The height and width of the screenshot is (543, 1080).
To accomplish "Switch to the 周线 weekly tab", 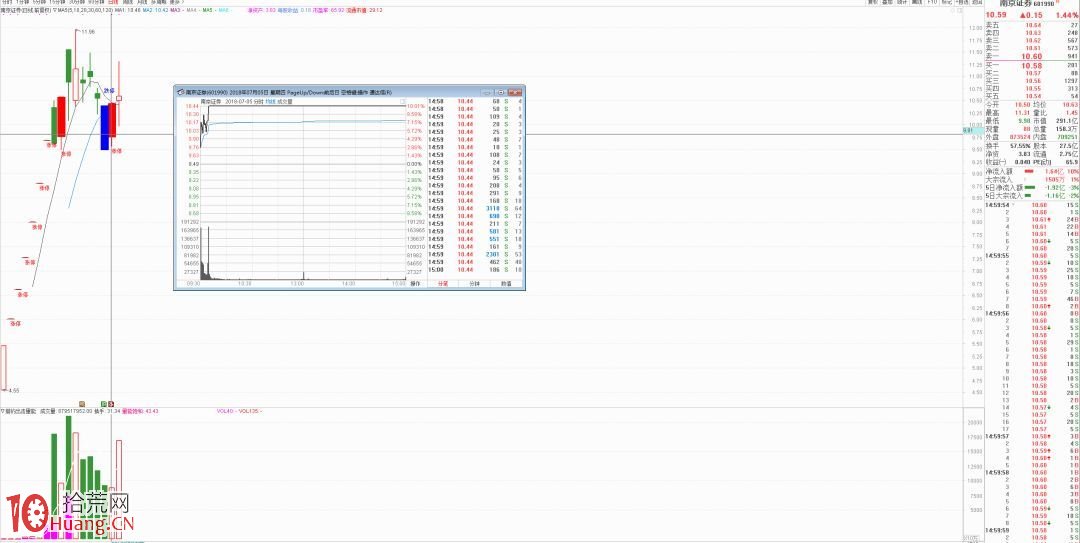I will pyautogui.click(x=127, y=3).
